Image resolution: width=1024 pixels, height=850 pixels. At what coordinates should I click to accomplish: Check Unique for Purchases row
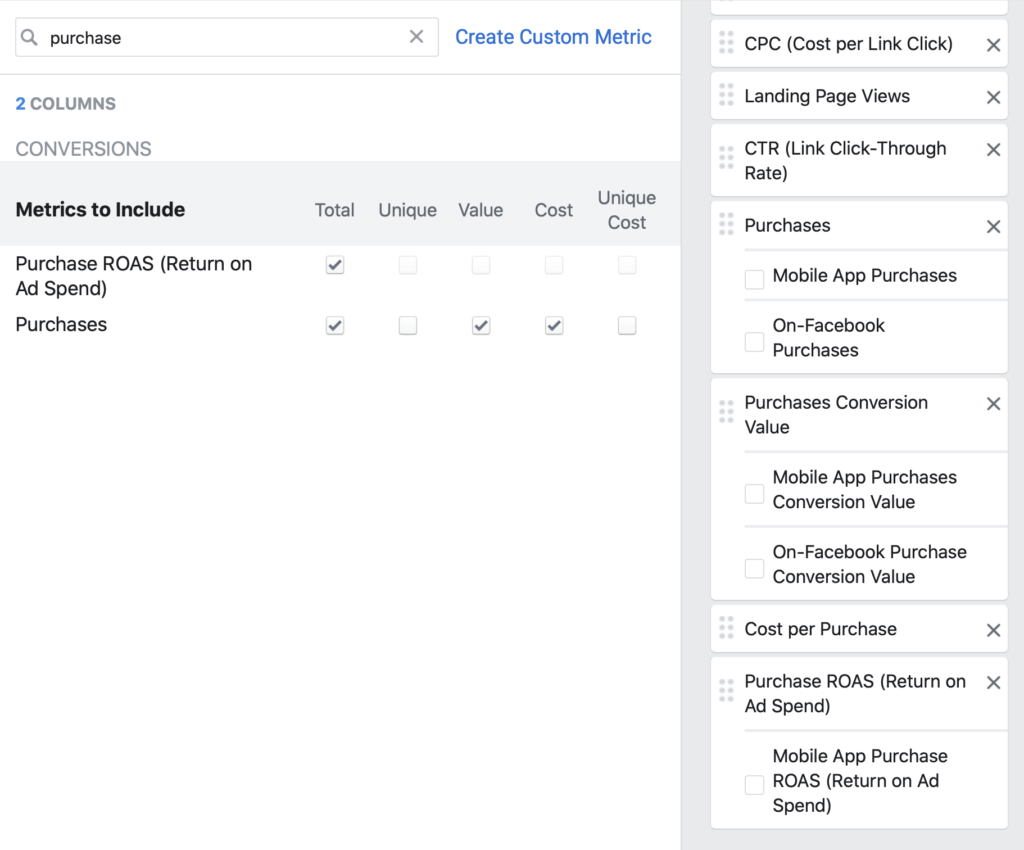407,325
